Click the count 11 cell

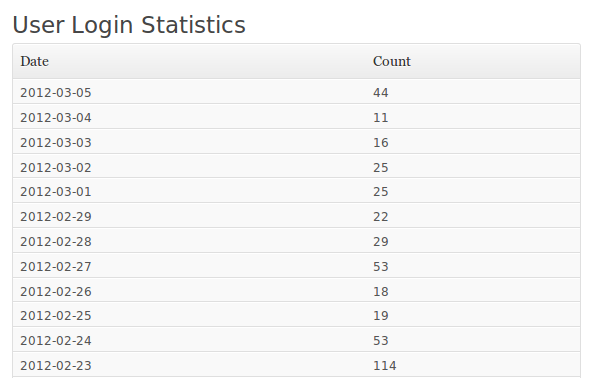[381, 117]
